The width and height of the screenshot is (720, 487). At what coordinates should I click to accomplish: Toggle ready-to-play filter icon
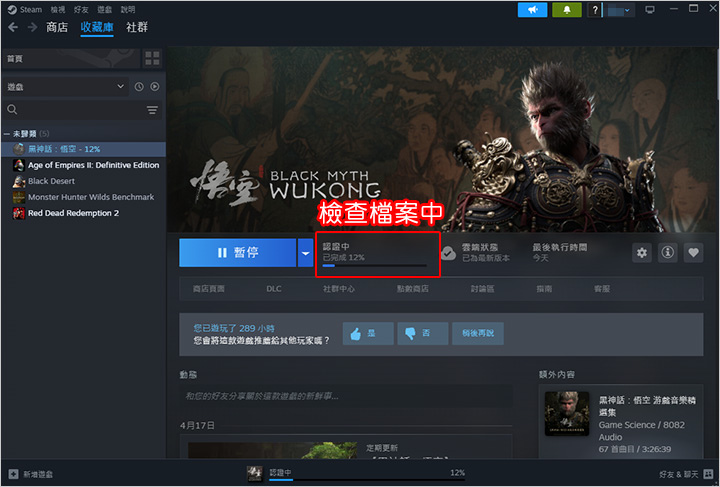155,87
